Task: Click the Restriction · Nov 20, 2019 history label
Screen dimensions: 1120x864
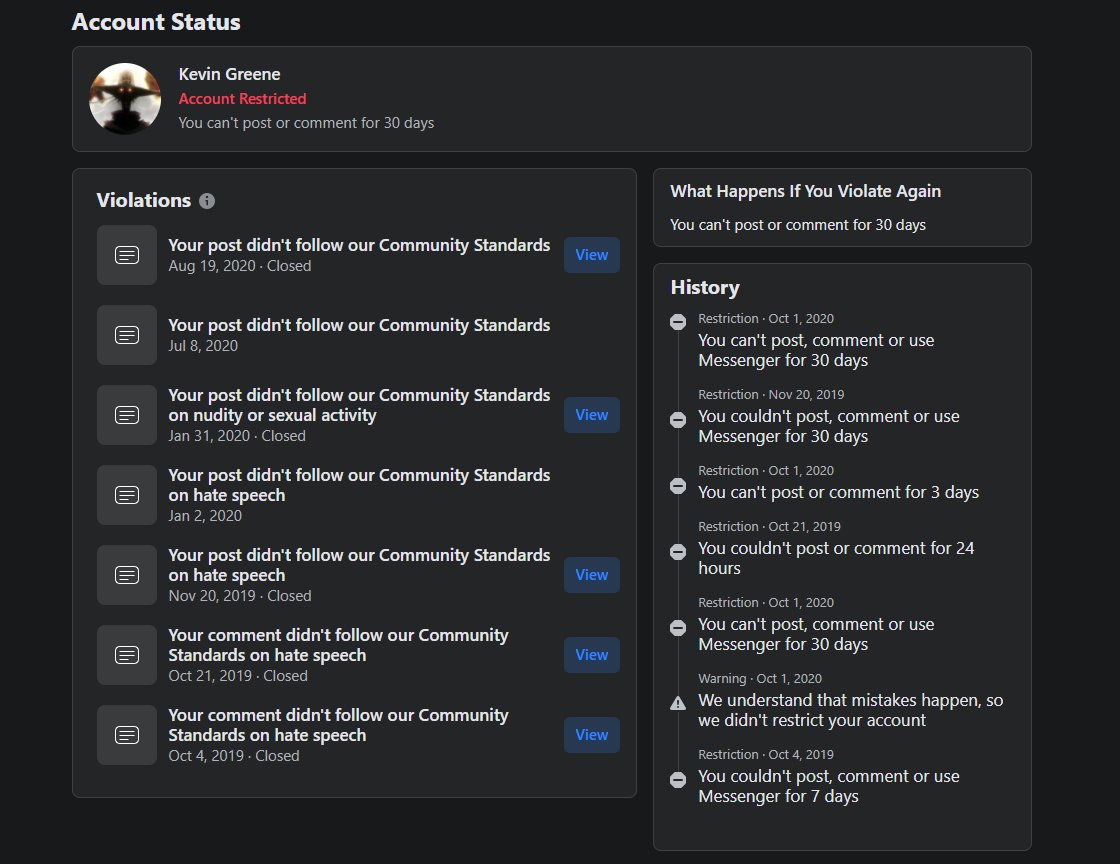Action: tap(771, 394)
